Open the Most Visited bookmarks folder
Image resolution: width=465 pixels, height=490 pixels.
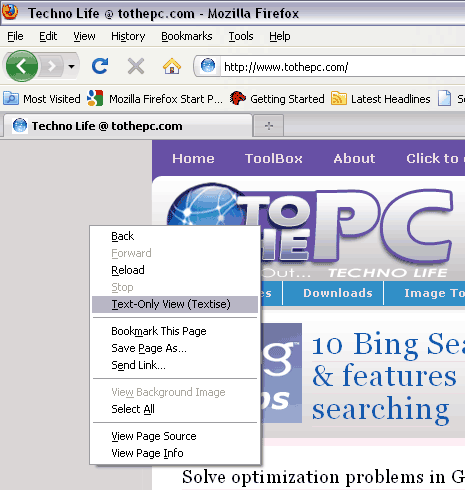click(42, 99)
